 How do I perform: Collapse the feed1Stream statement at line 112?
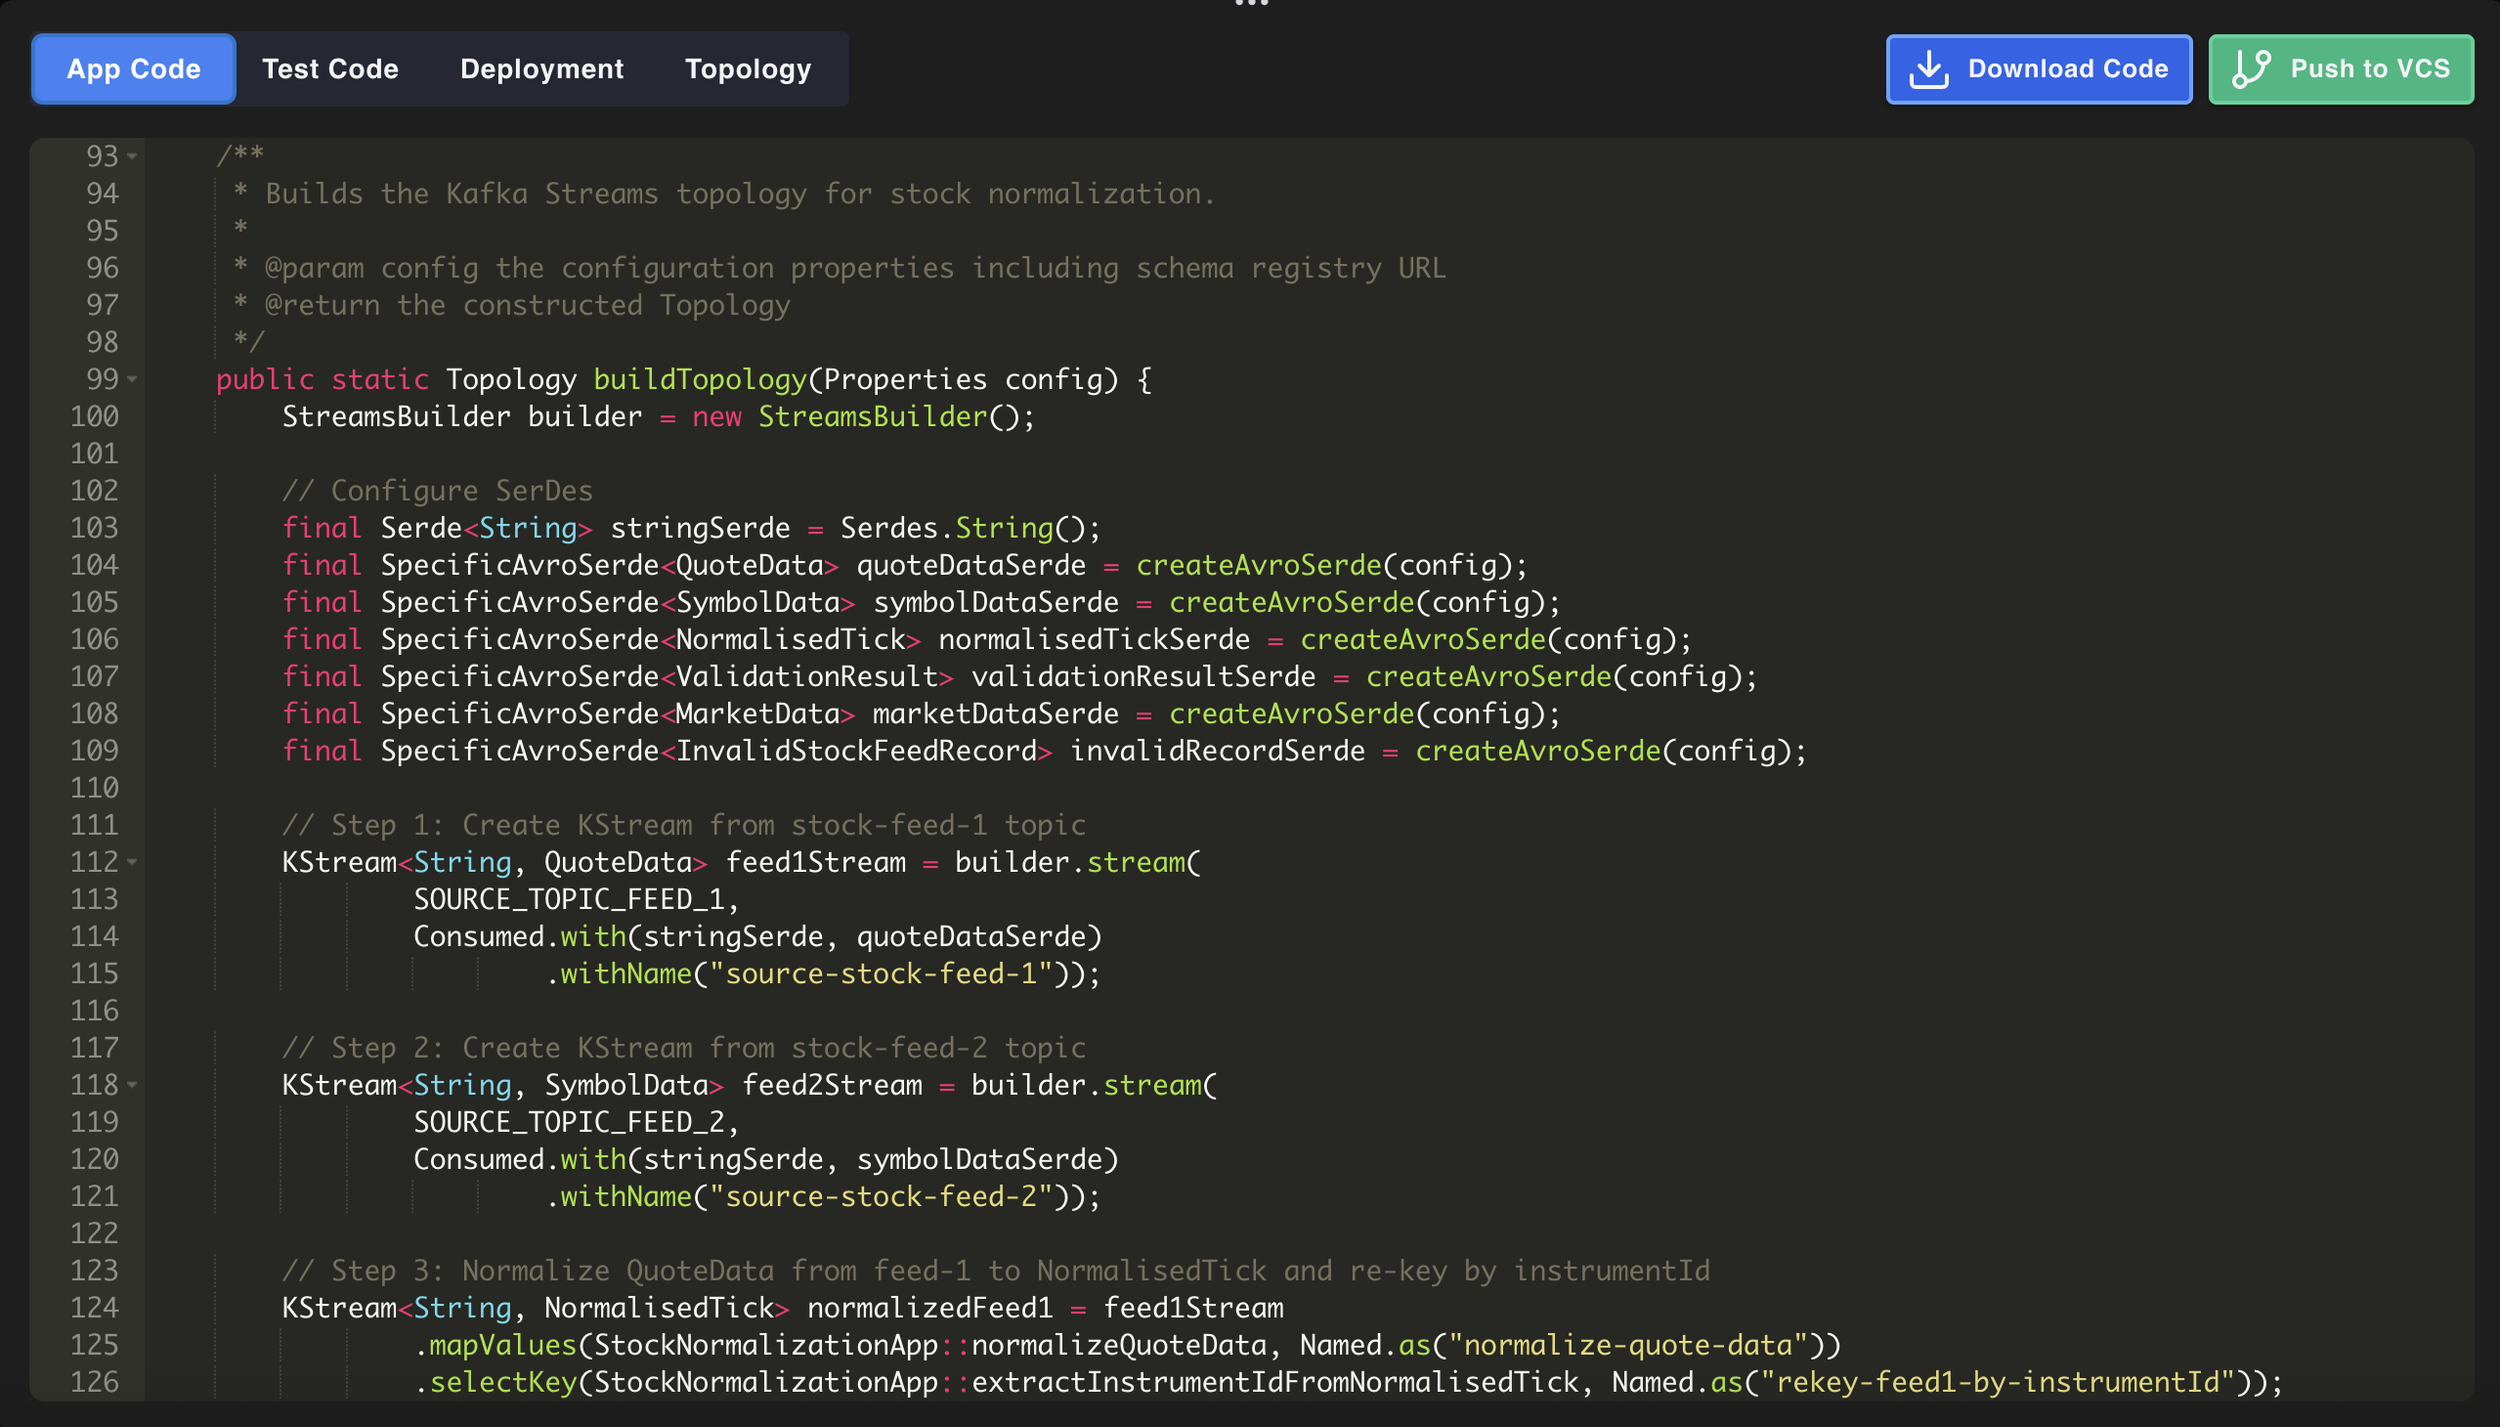click(132, 862)
